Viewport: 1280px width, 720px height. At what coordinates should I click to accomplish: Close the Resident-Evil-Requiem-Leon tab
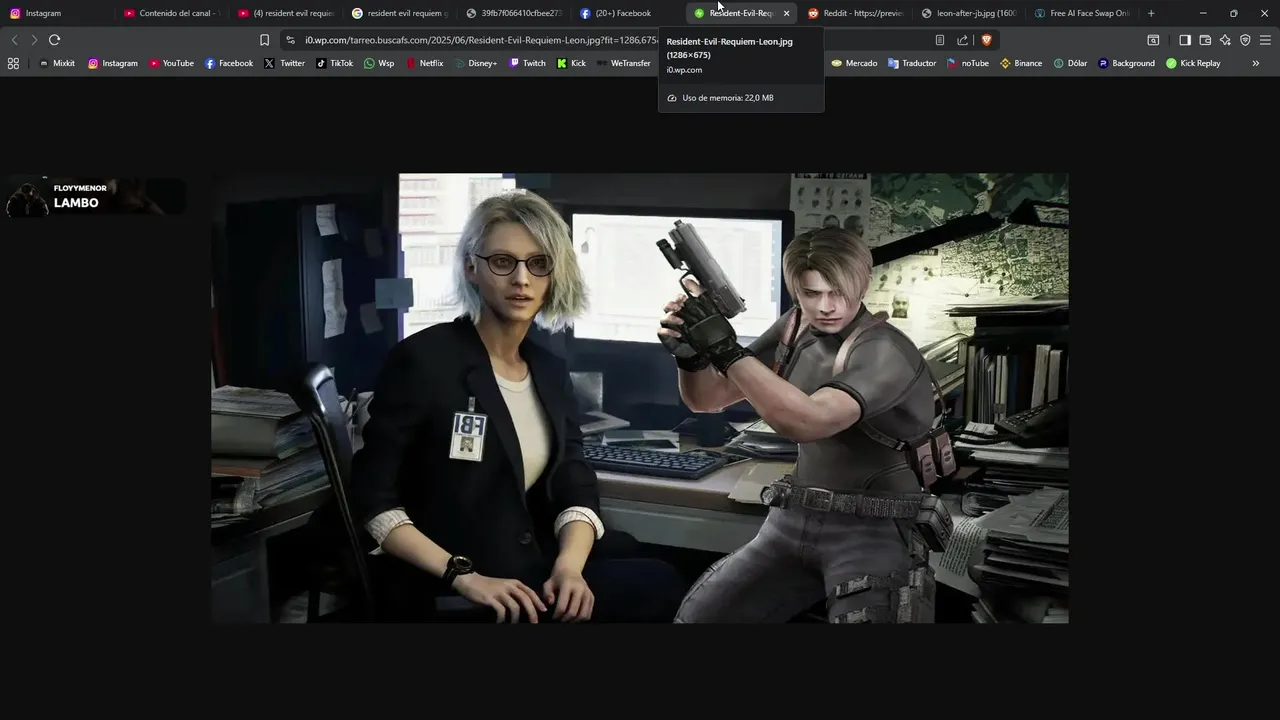pyautogui.click(x=786, y=13)
